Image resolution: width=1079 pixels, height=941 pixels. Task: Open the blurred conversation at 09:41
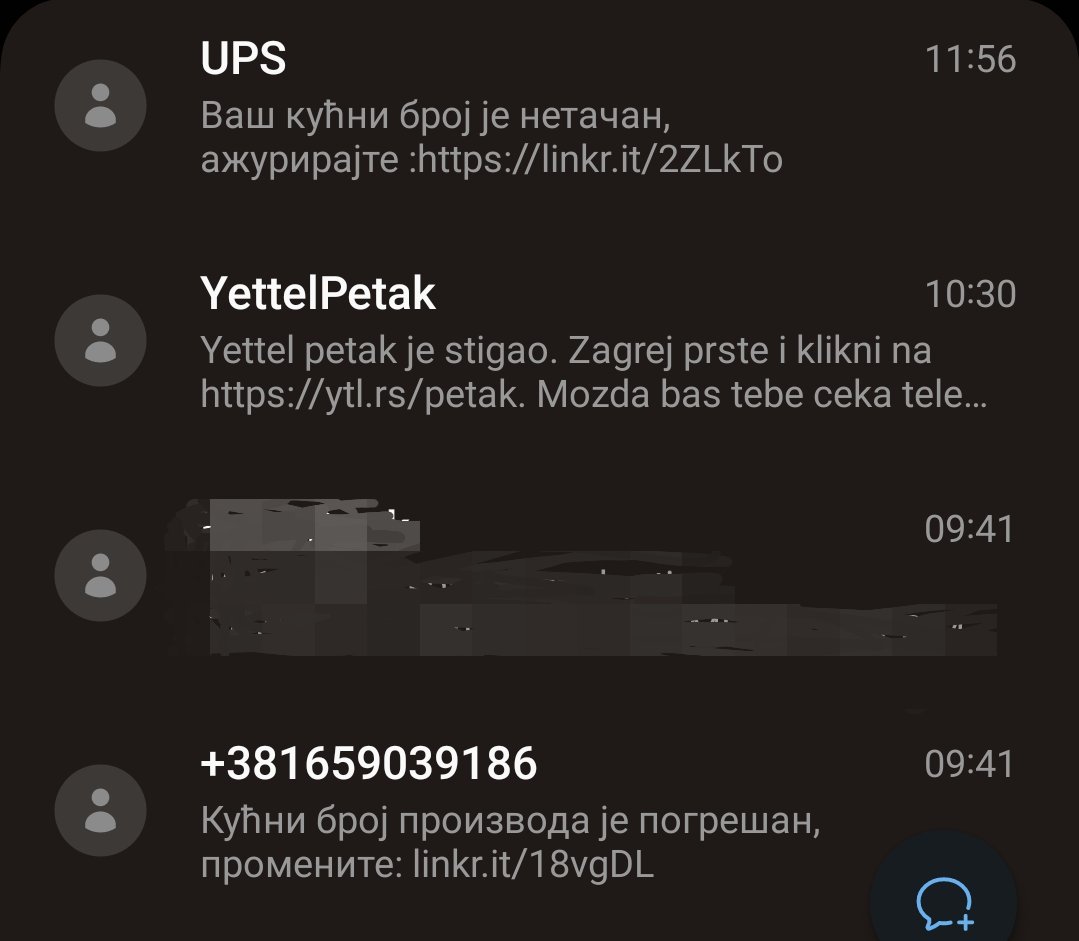point(540,577)
